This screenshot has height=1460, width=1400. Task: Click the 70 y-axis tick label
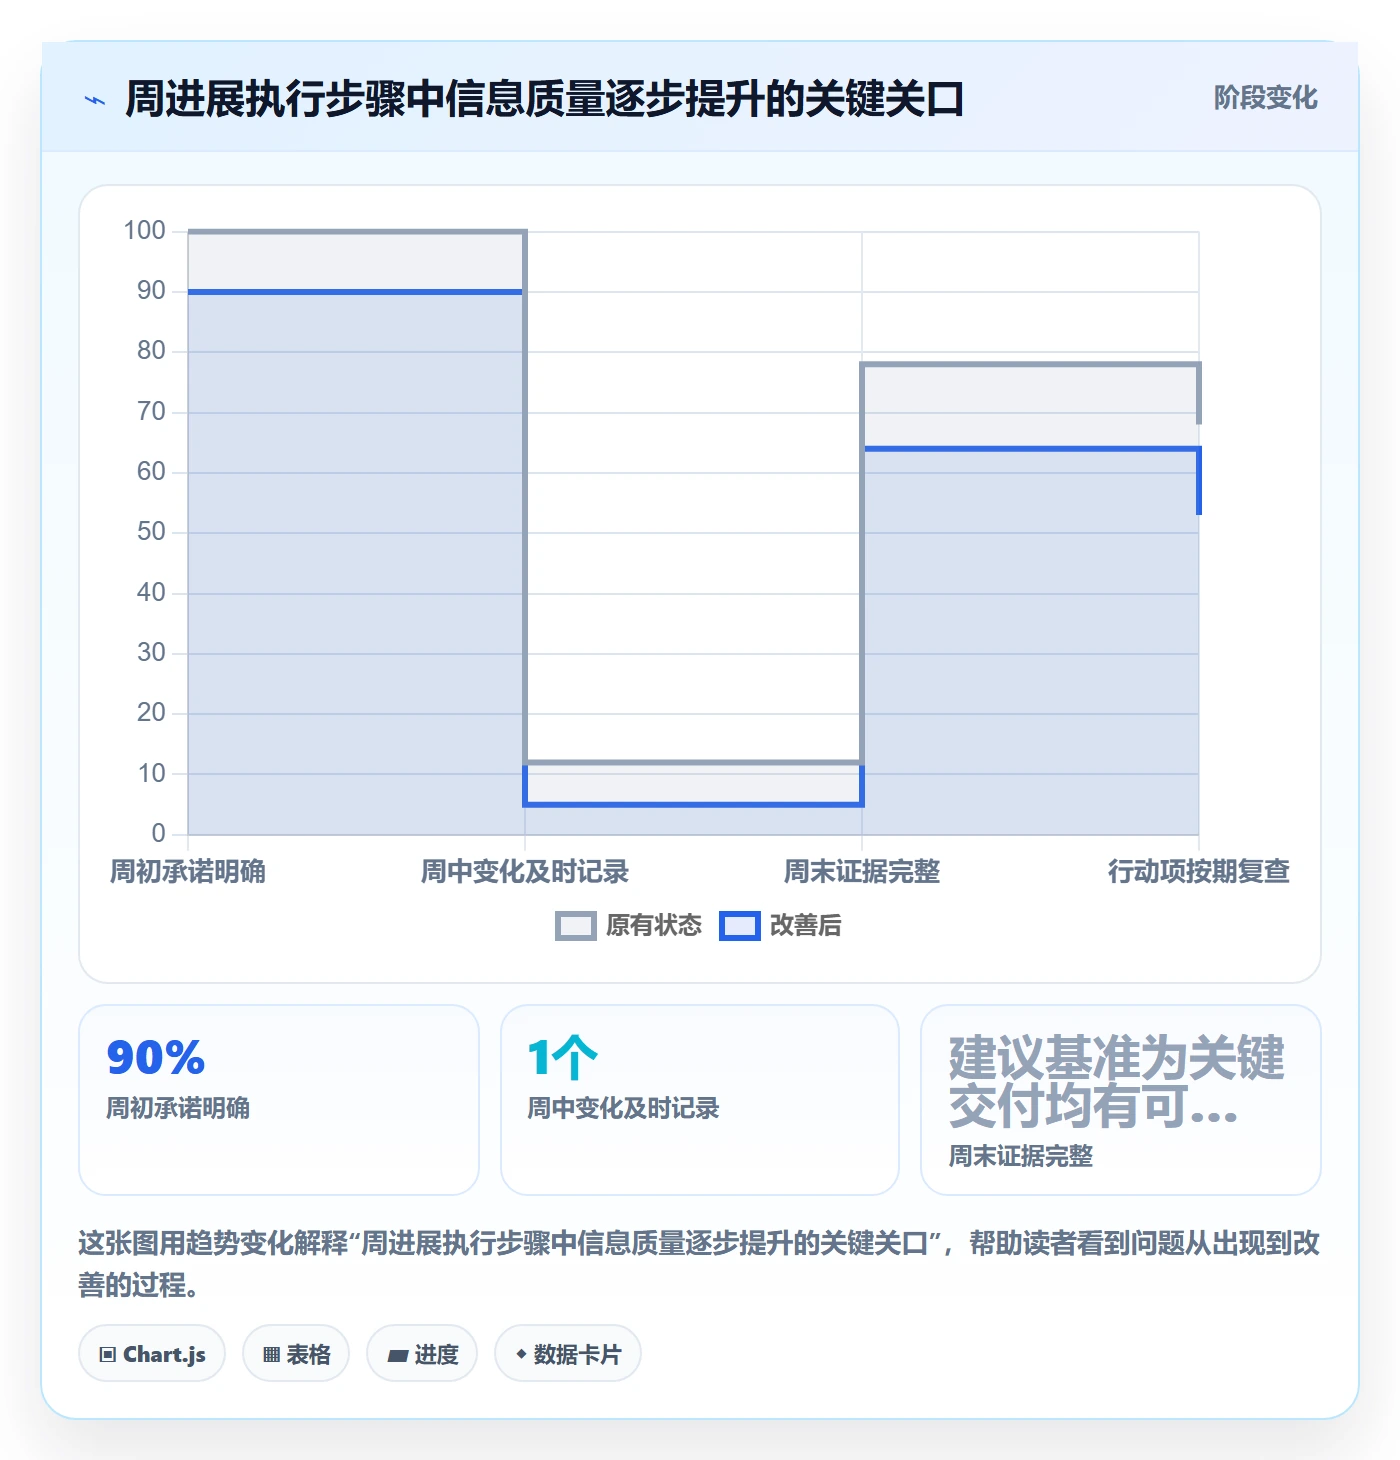coord(152,412)
